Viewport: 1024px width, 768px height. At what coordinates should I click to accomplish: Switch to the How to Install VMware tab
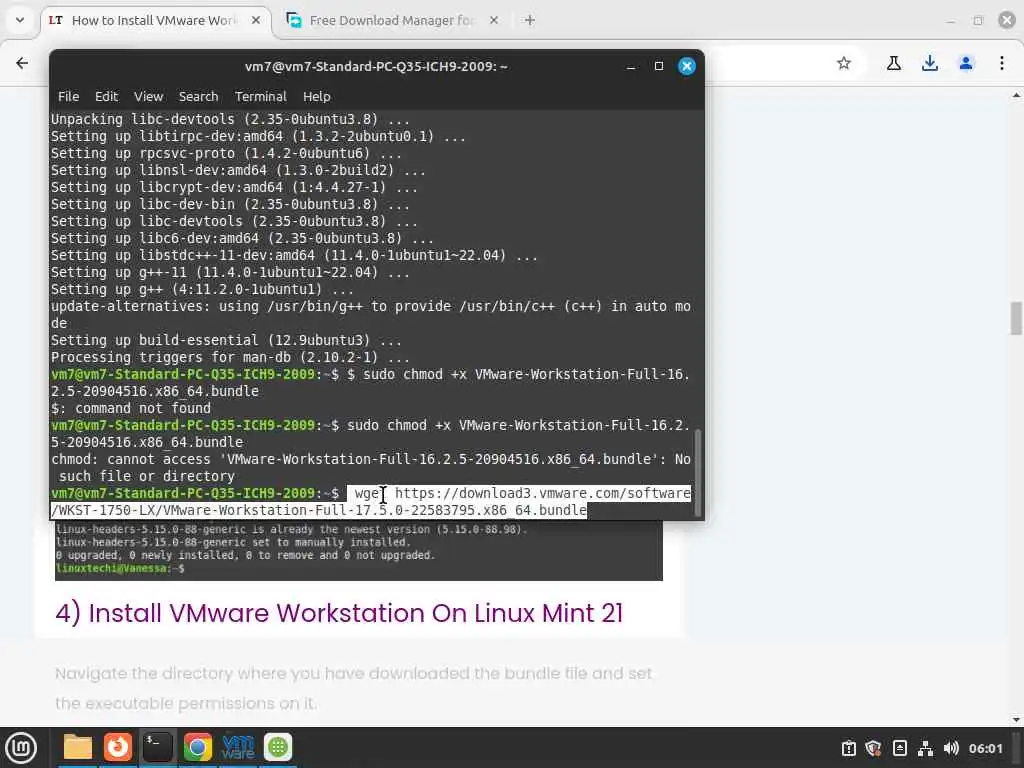153,20
